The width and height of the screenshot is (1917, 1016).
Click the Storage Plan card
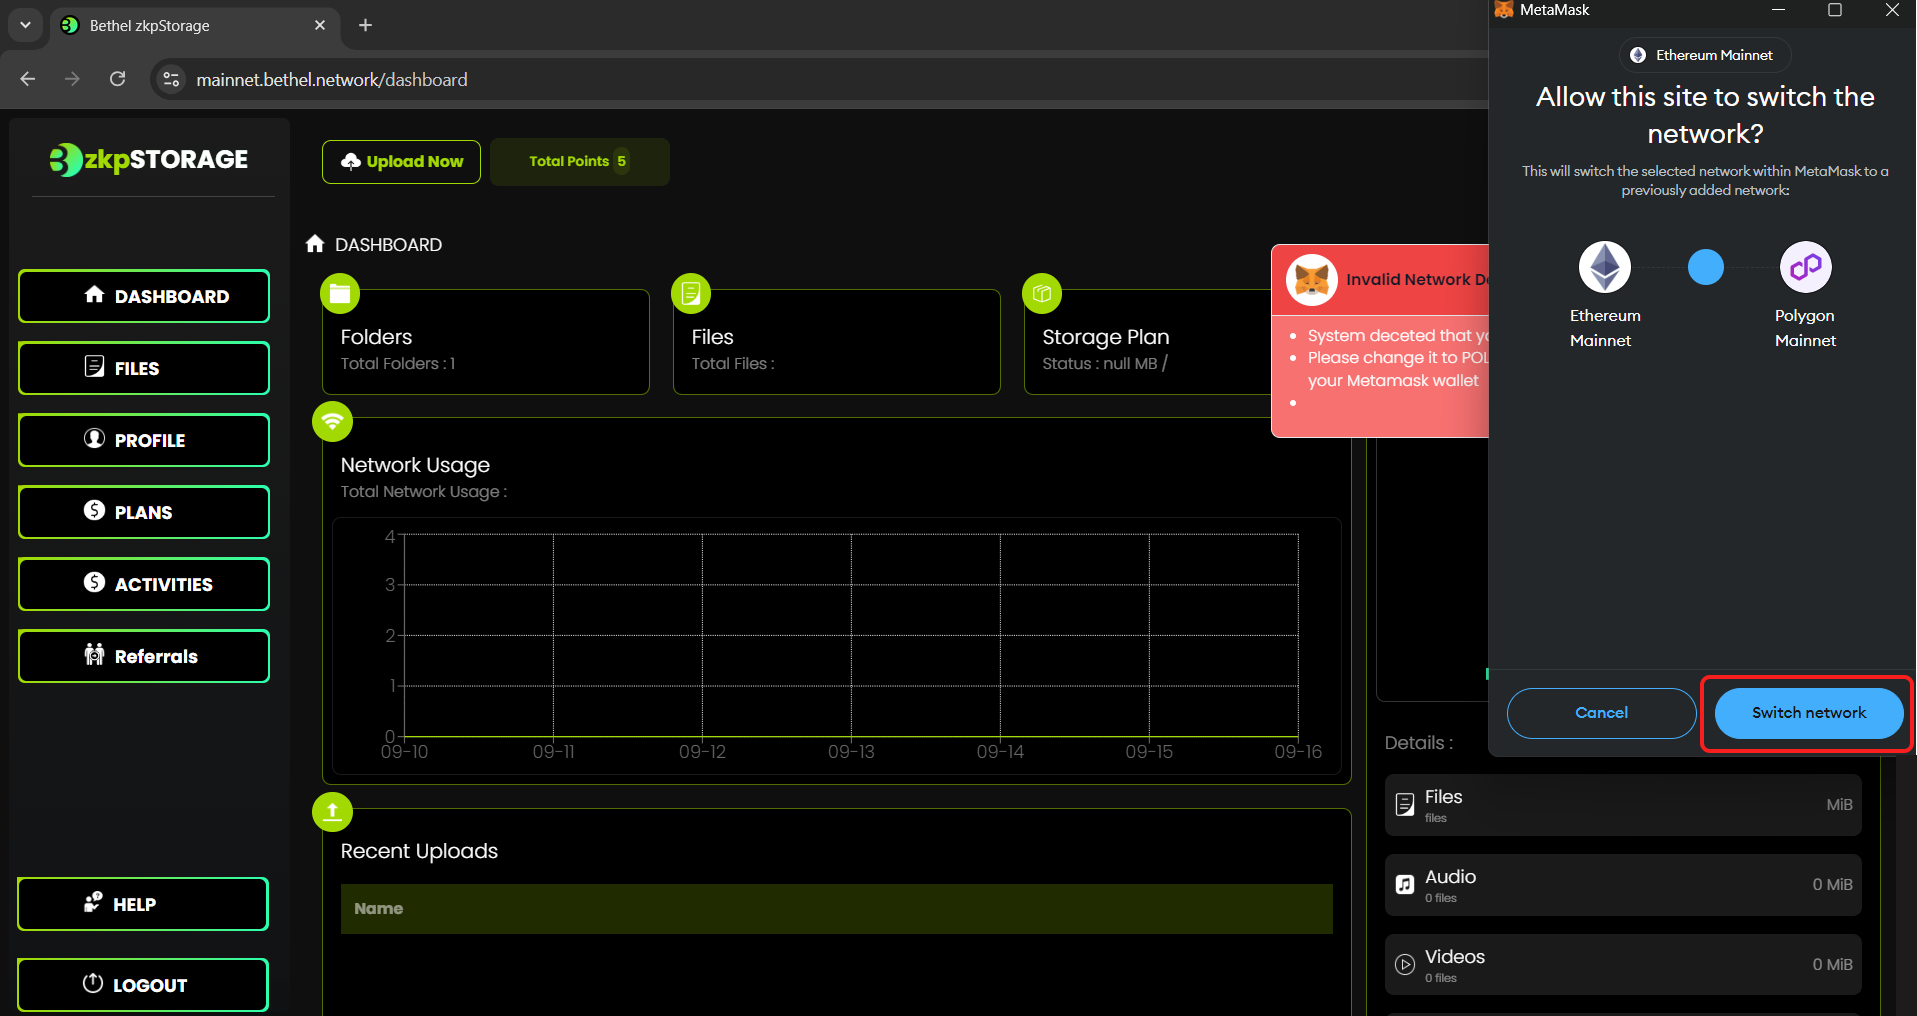(1148, 342)
